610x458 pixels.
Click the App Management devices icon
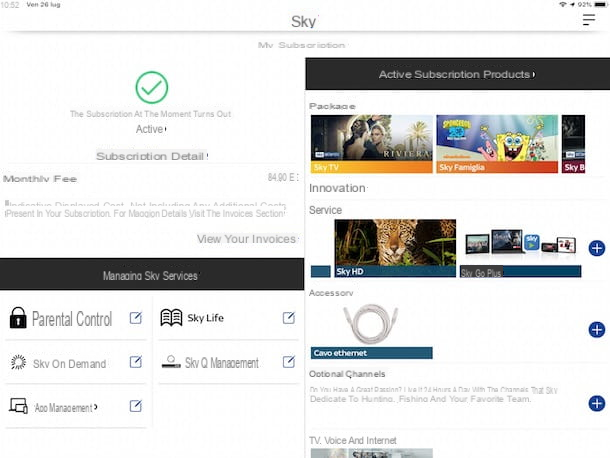pyautogui.click(x=18, y=406)
